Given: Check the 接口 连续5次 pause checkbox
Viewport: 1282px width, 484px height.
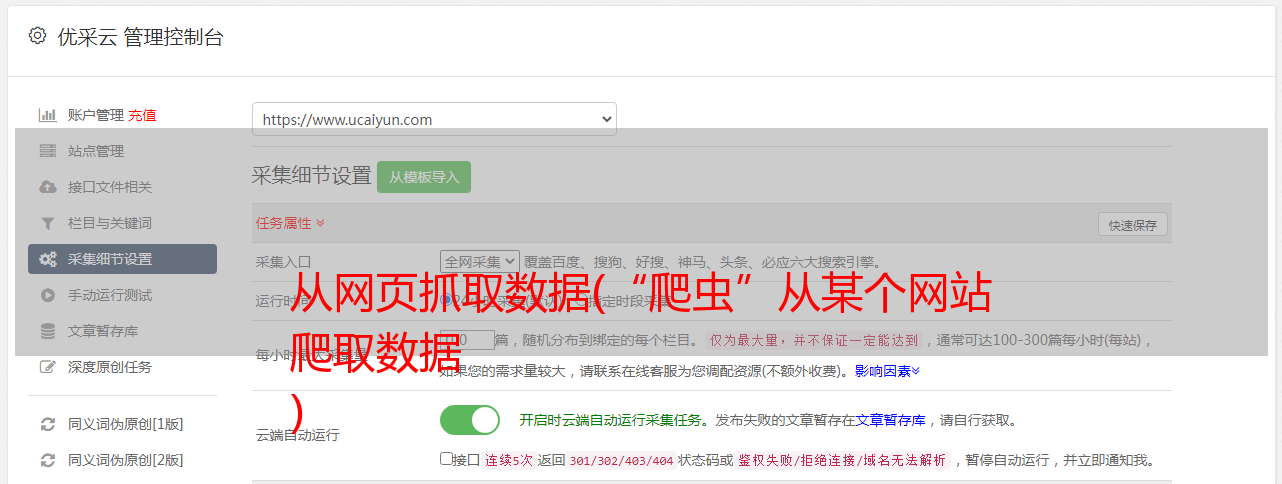Looking at the screenshot, I should pyautogui.click(x=446, y=459).
